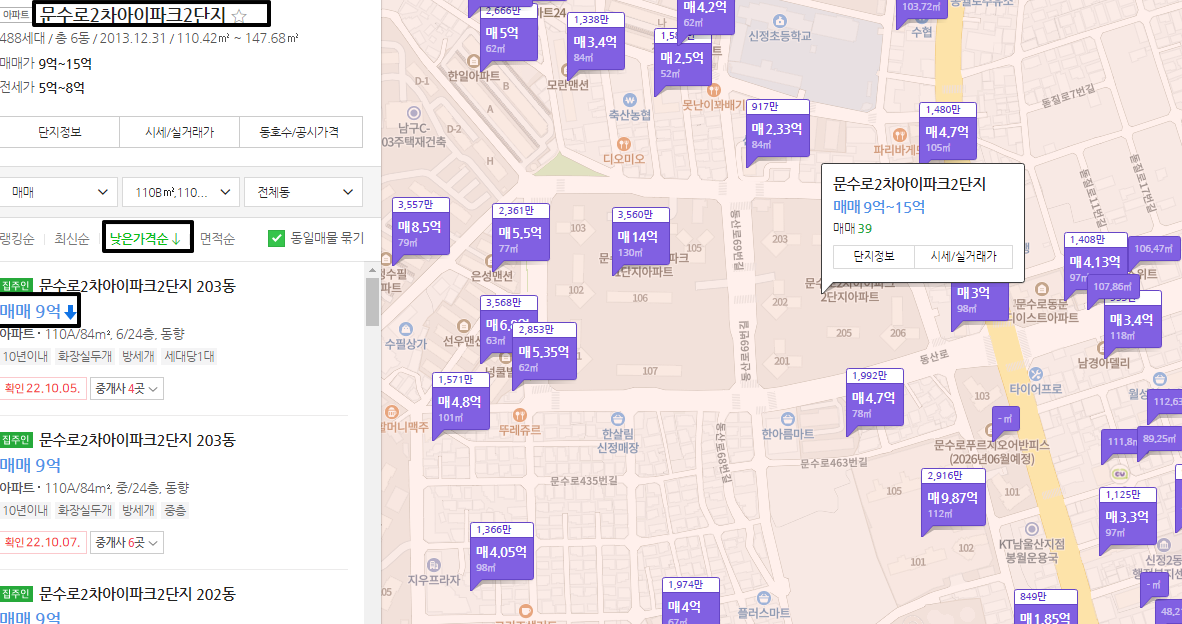Click the 화장실두개 tag on first listing
This screenshot has height=624, width=1182.
click(x=84, y=356)
